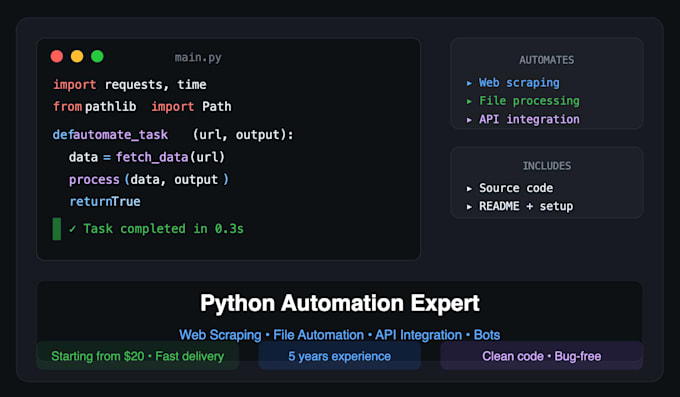680x397 pixels.
Task: Click the arrow bullet beside API integration
Action: coord(469,120)
